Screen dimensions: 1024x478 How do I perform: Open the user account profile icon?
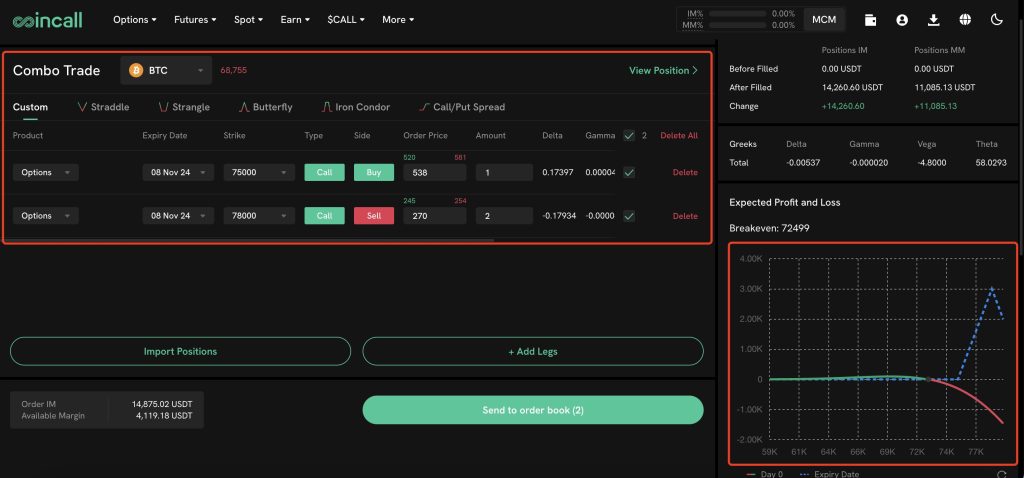[902, 19]
